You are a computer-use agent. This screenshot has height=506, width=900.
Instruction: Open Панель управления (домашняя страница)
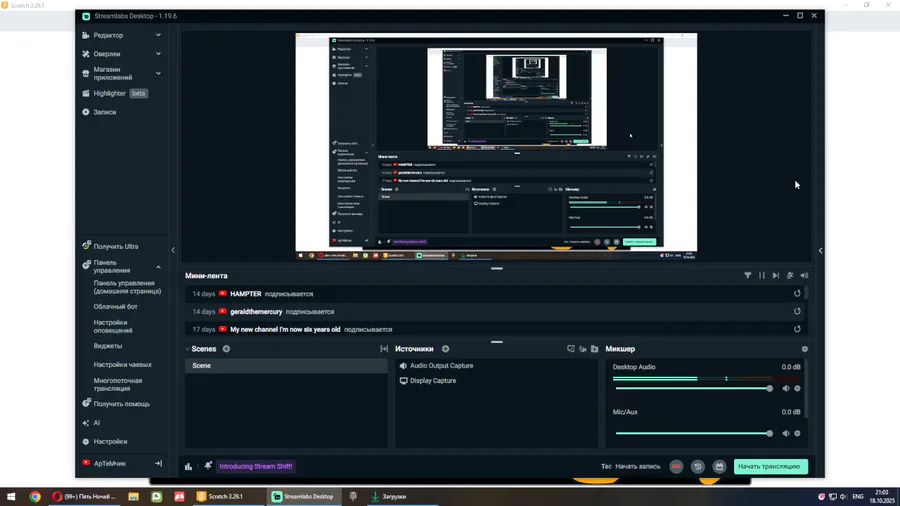127,287
